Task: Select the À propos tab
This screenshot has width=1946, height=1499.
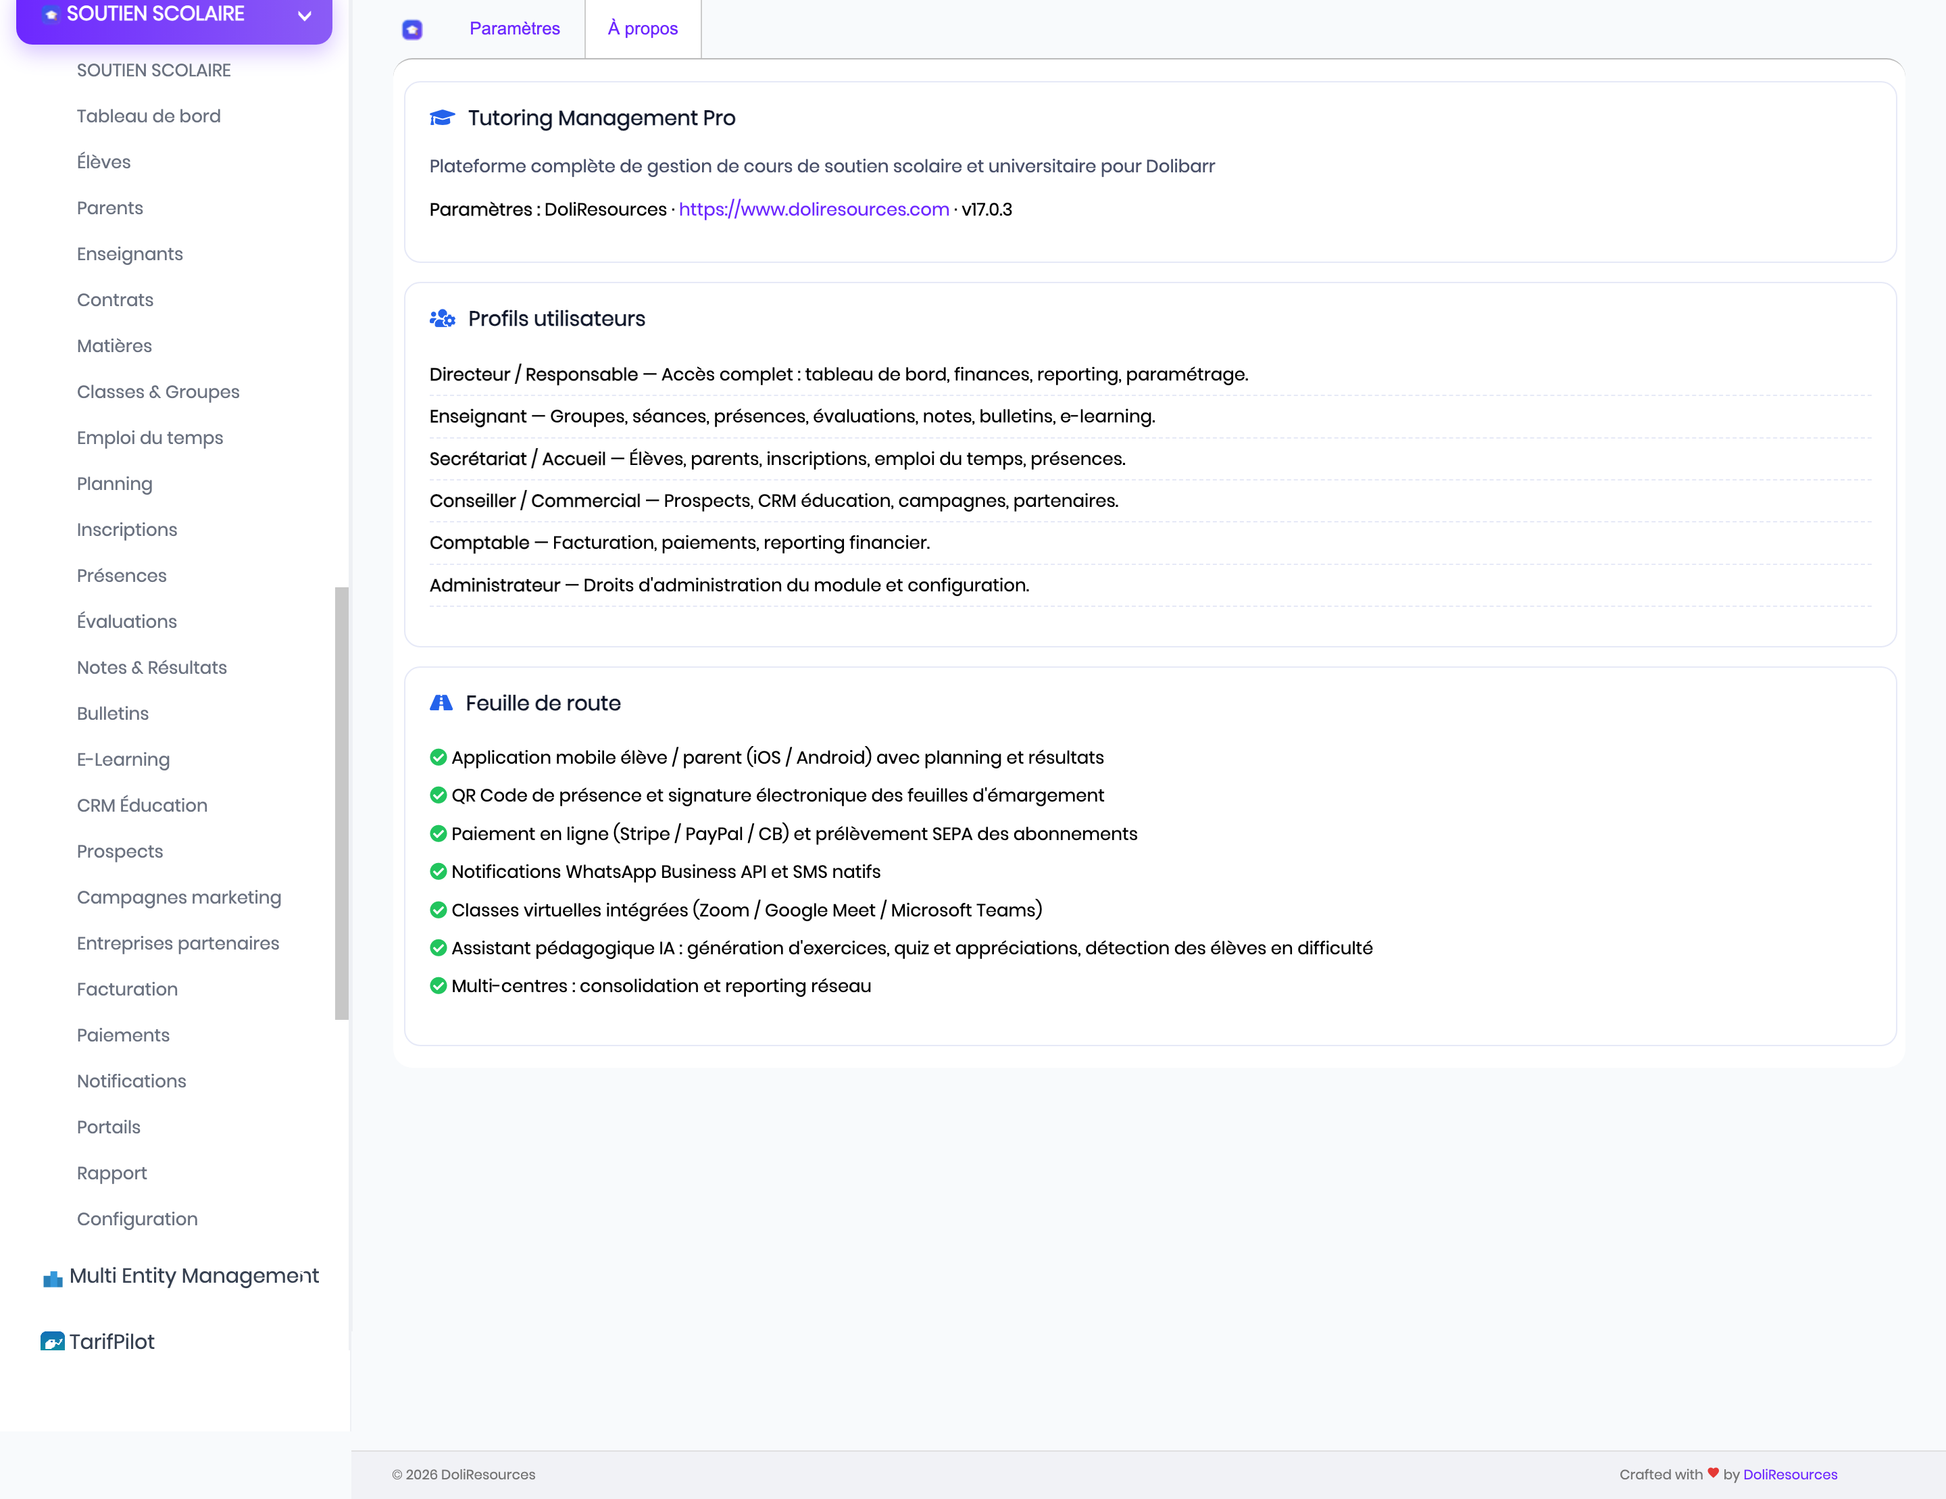Action: (643, 28)
